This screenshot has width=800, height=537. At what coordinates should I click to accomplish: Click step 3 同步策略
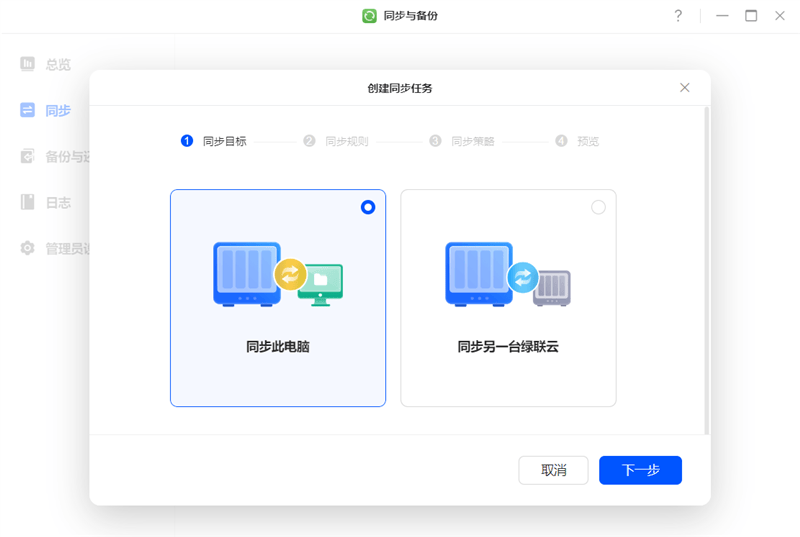(x=462, y=141)
